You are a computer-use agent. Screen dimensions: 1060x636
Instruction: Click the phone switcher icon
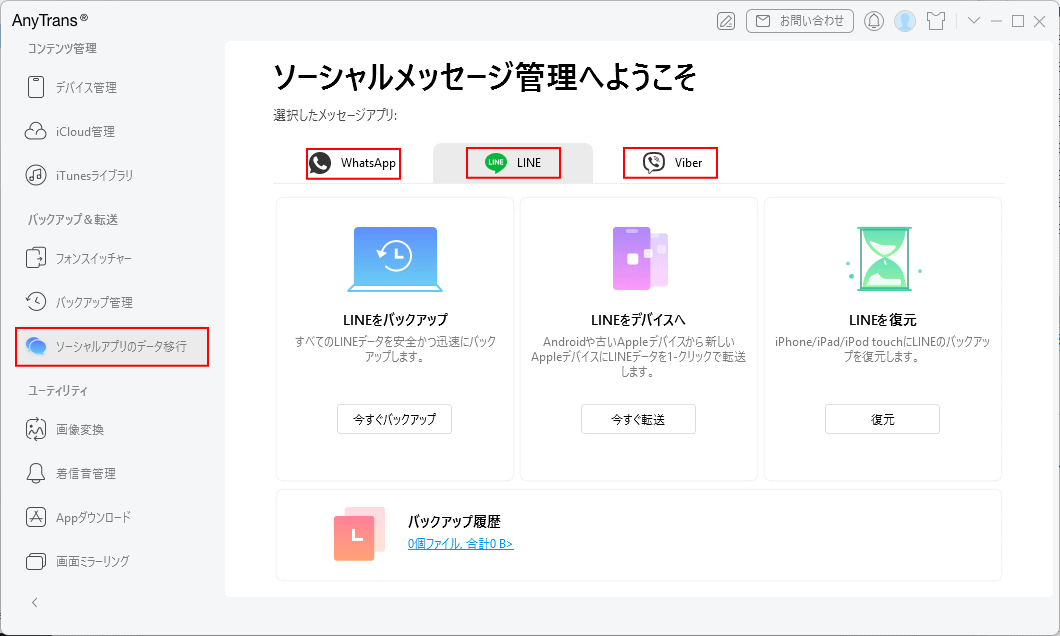tap(36, 258)
